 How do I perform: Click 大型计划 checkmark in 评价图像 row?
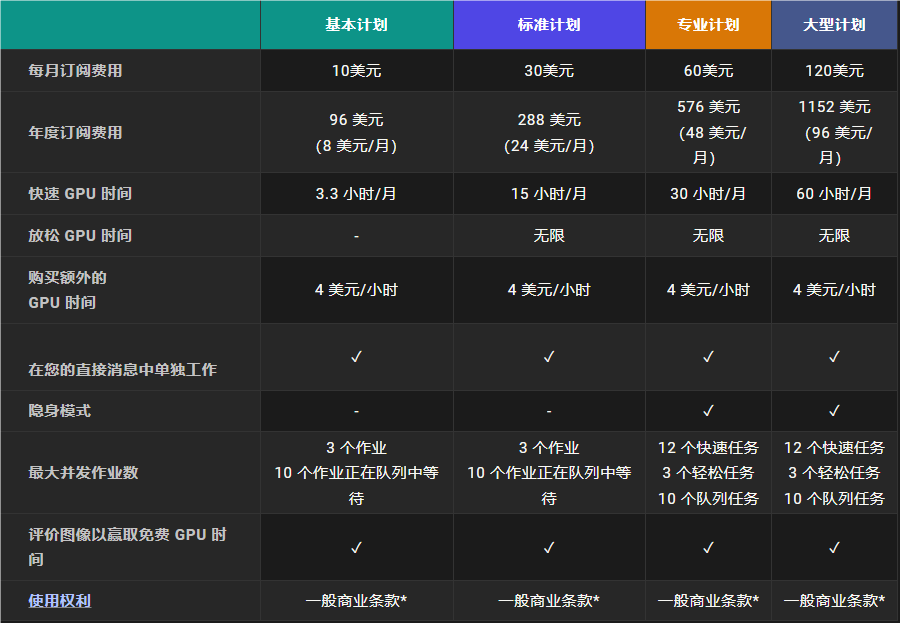click(x=834, y=547)
